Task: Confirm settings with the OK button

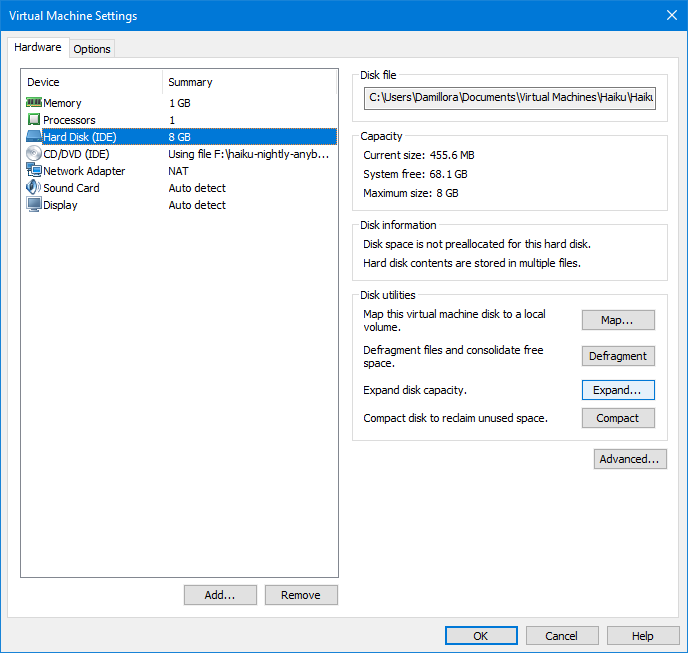Action: point(481,636)
